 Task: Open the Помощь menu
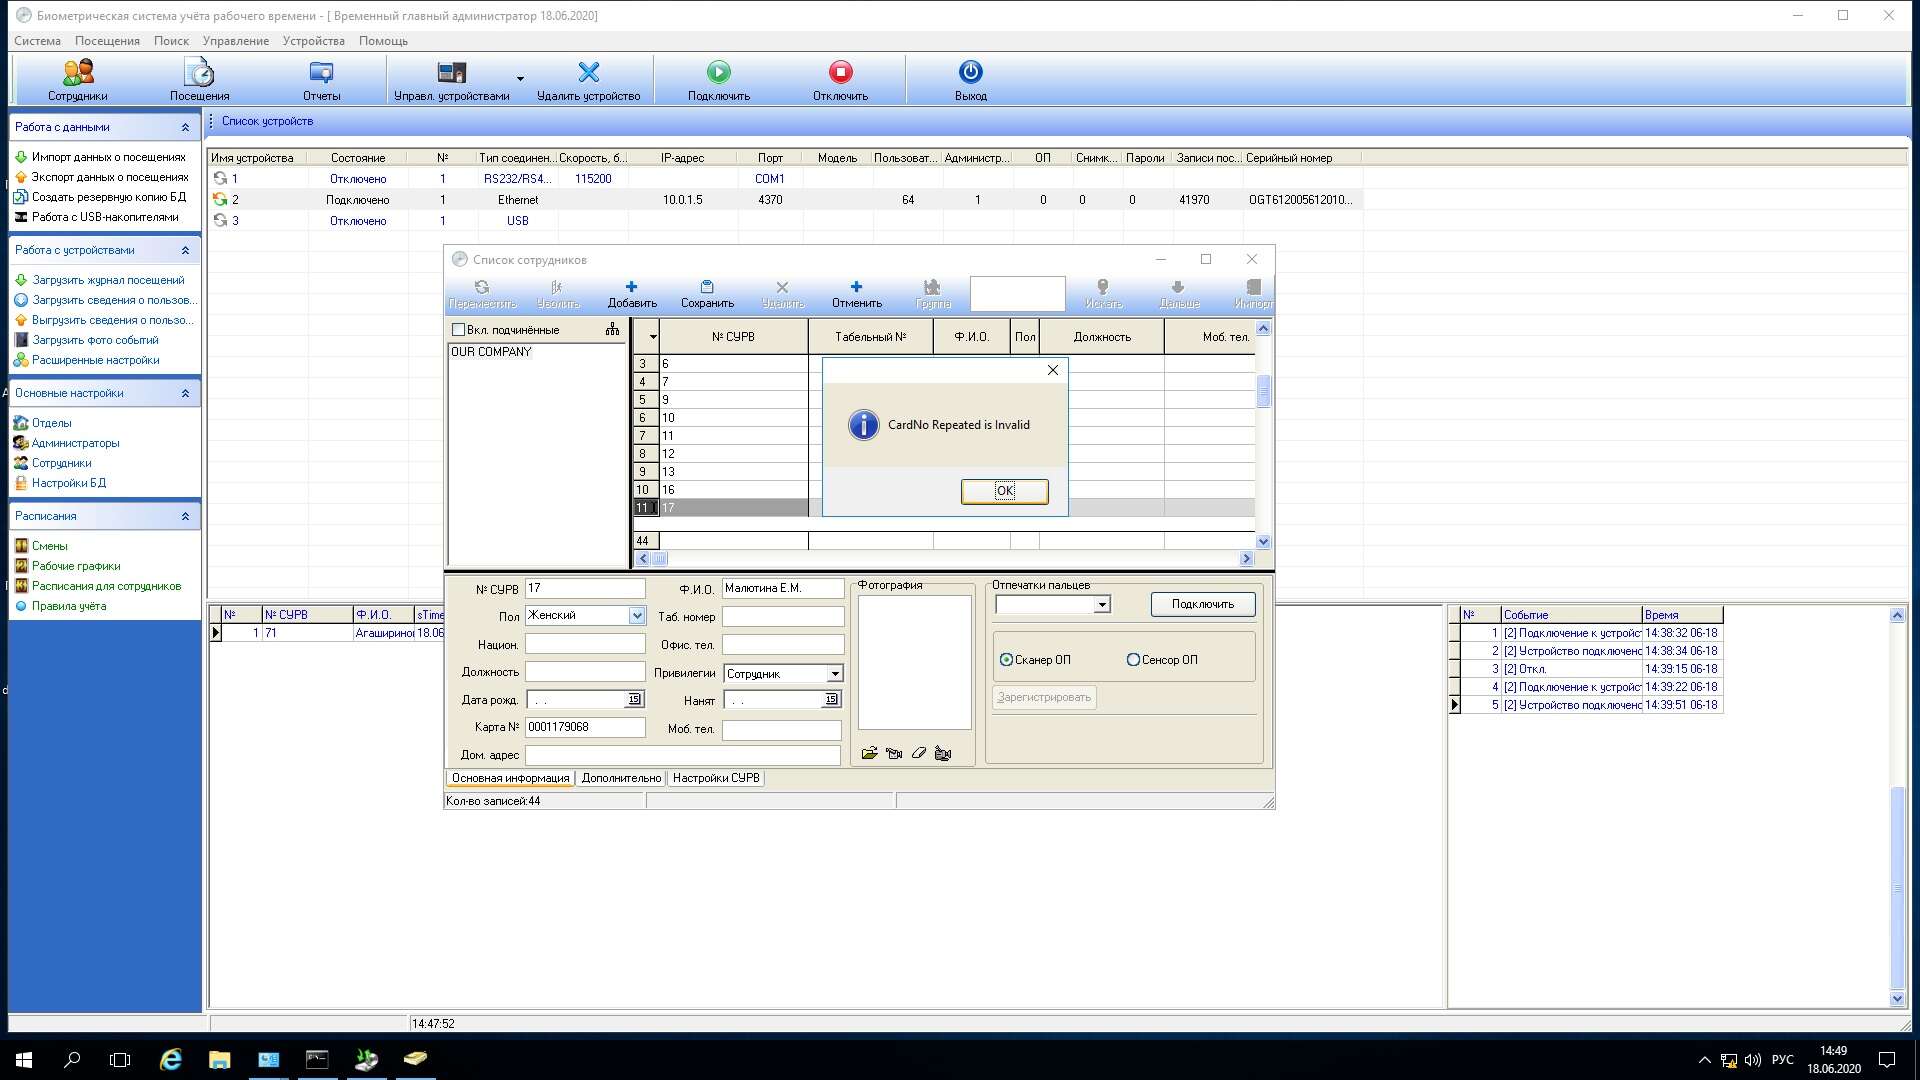tap(383, 41)
